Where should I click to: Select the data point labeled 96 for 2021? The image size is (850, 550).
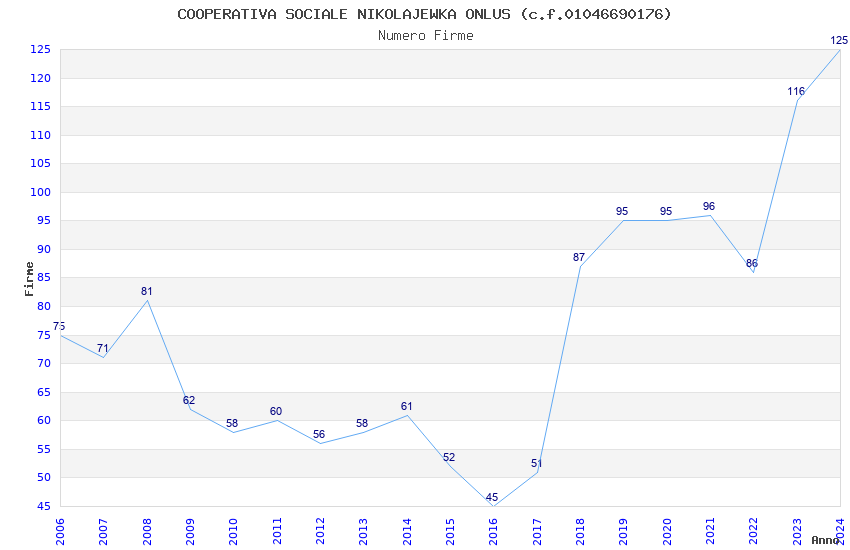click(x=710, y=215)
